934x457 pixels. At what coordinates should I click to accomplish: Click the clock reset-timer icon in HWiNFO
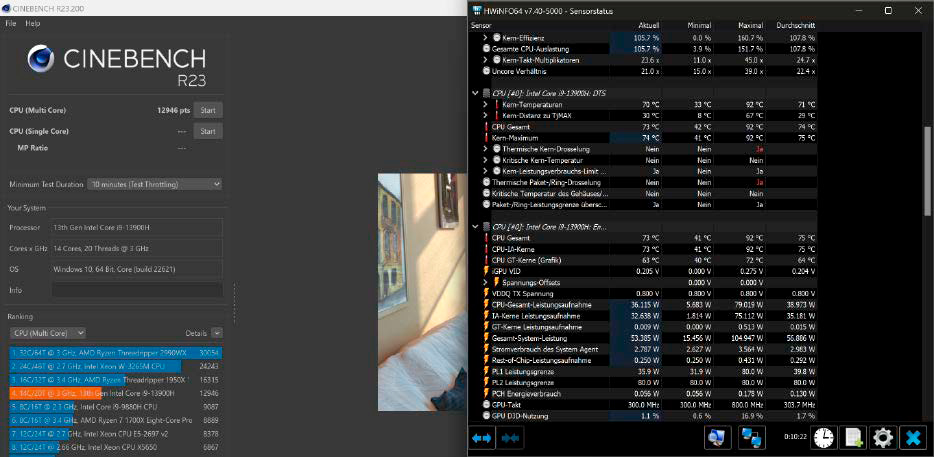825,439
